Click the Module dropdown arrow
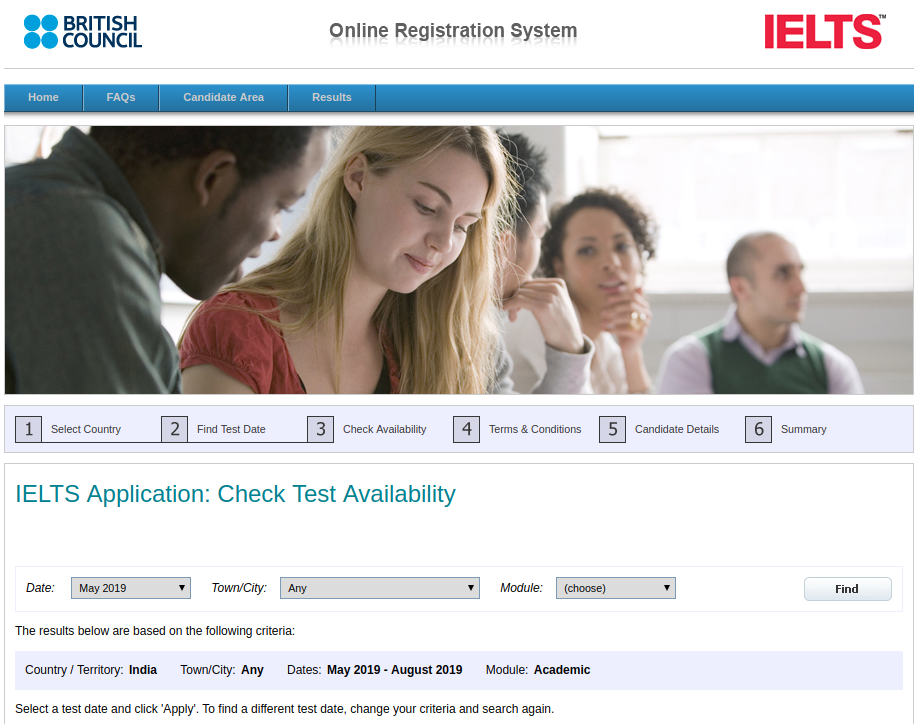Viewport: 915px width, 724px height. pyautogui.click(x=665, y=587)
